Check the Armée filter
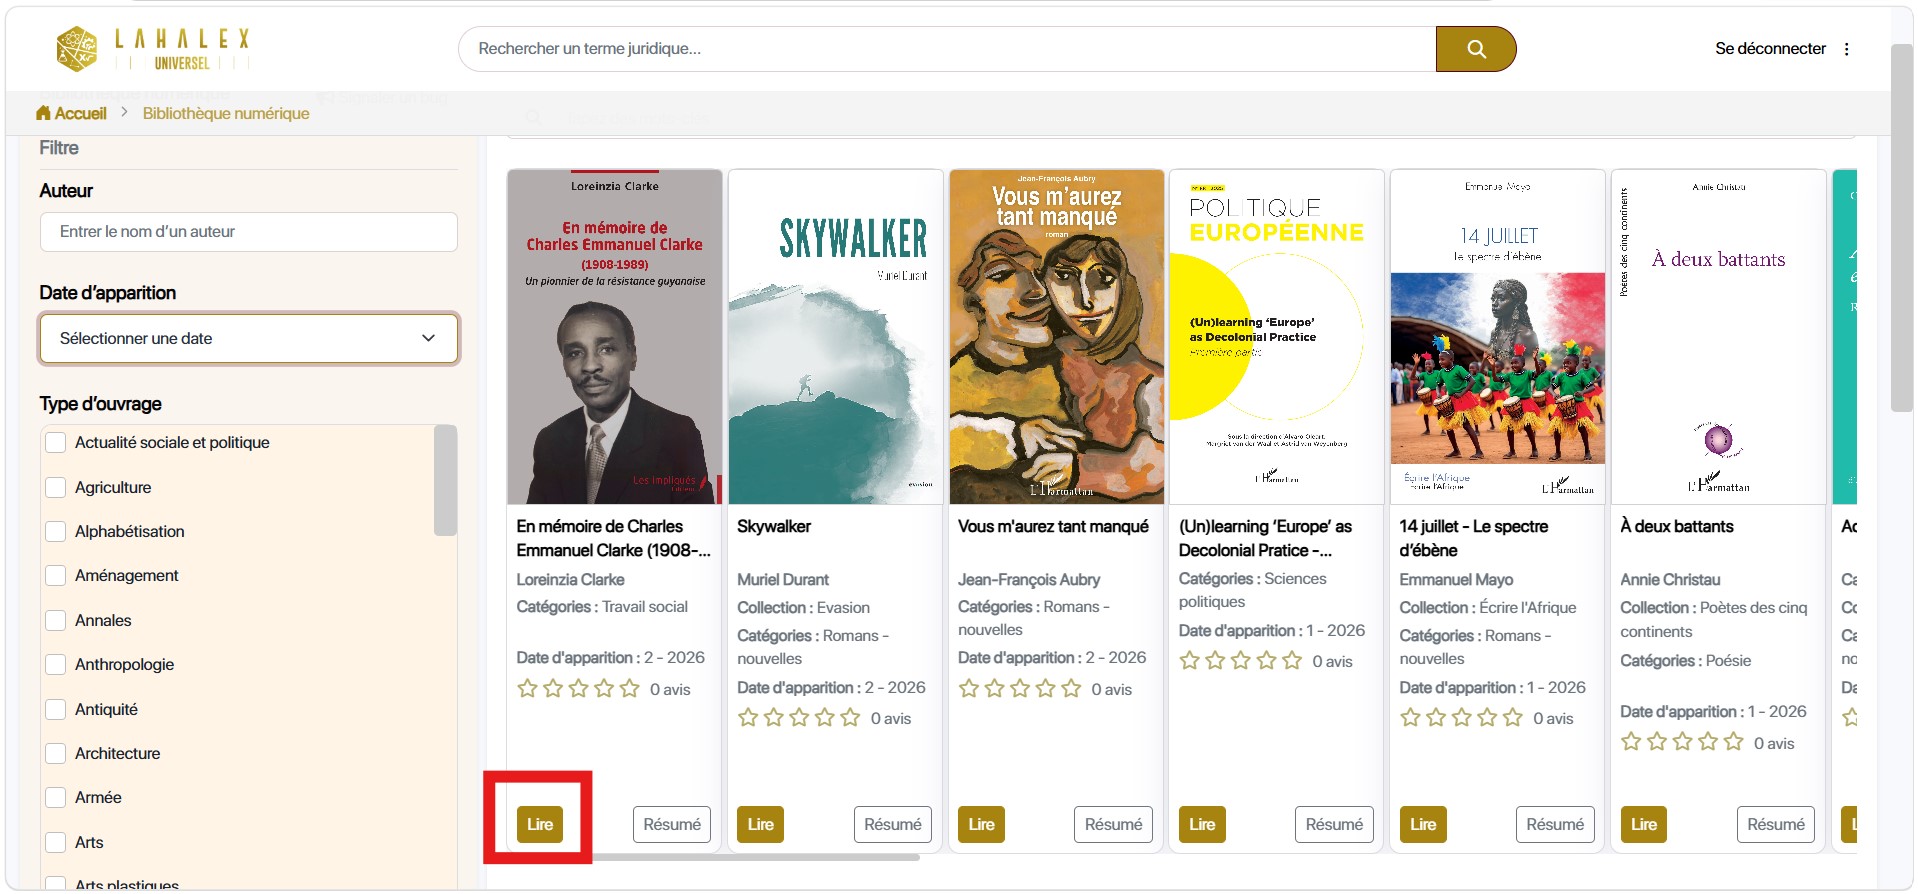The width and height of the screenshot is (1918, 894). 56,797
